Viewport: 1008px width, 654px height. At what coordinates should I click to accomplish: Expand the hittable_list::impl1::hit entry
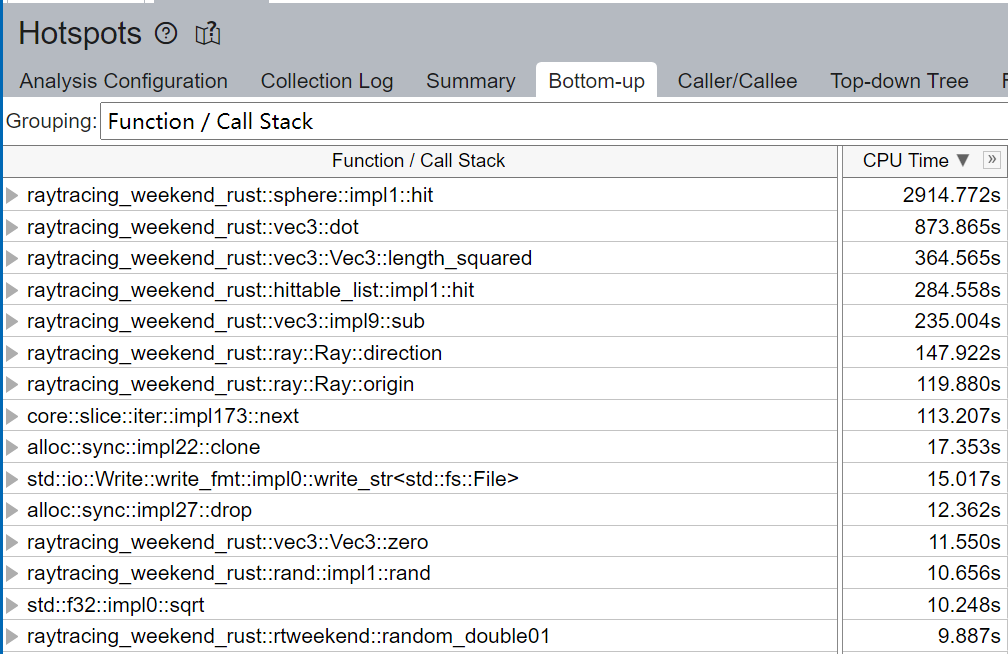pyautogui.click(x=11, y=290)
